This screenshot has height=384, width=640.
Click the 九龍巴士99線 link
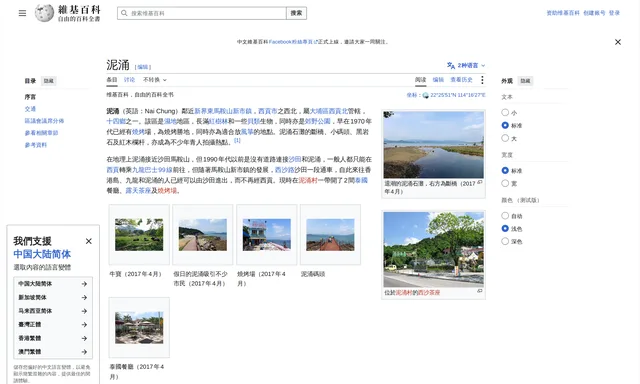pos(152,170)
